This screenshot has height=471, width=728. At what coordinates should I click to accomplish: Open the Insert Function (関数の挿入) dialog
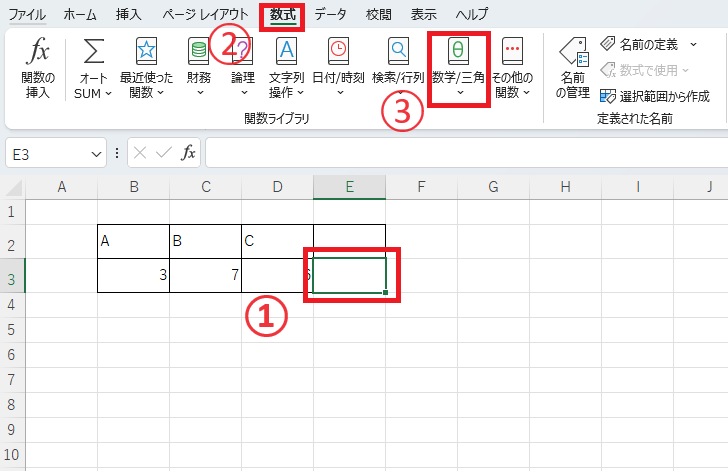pos(38,68)
